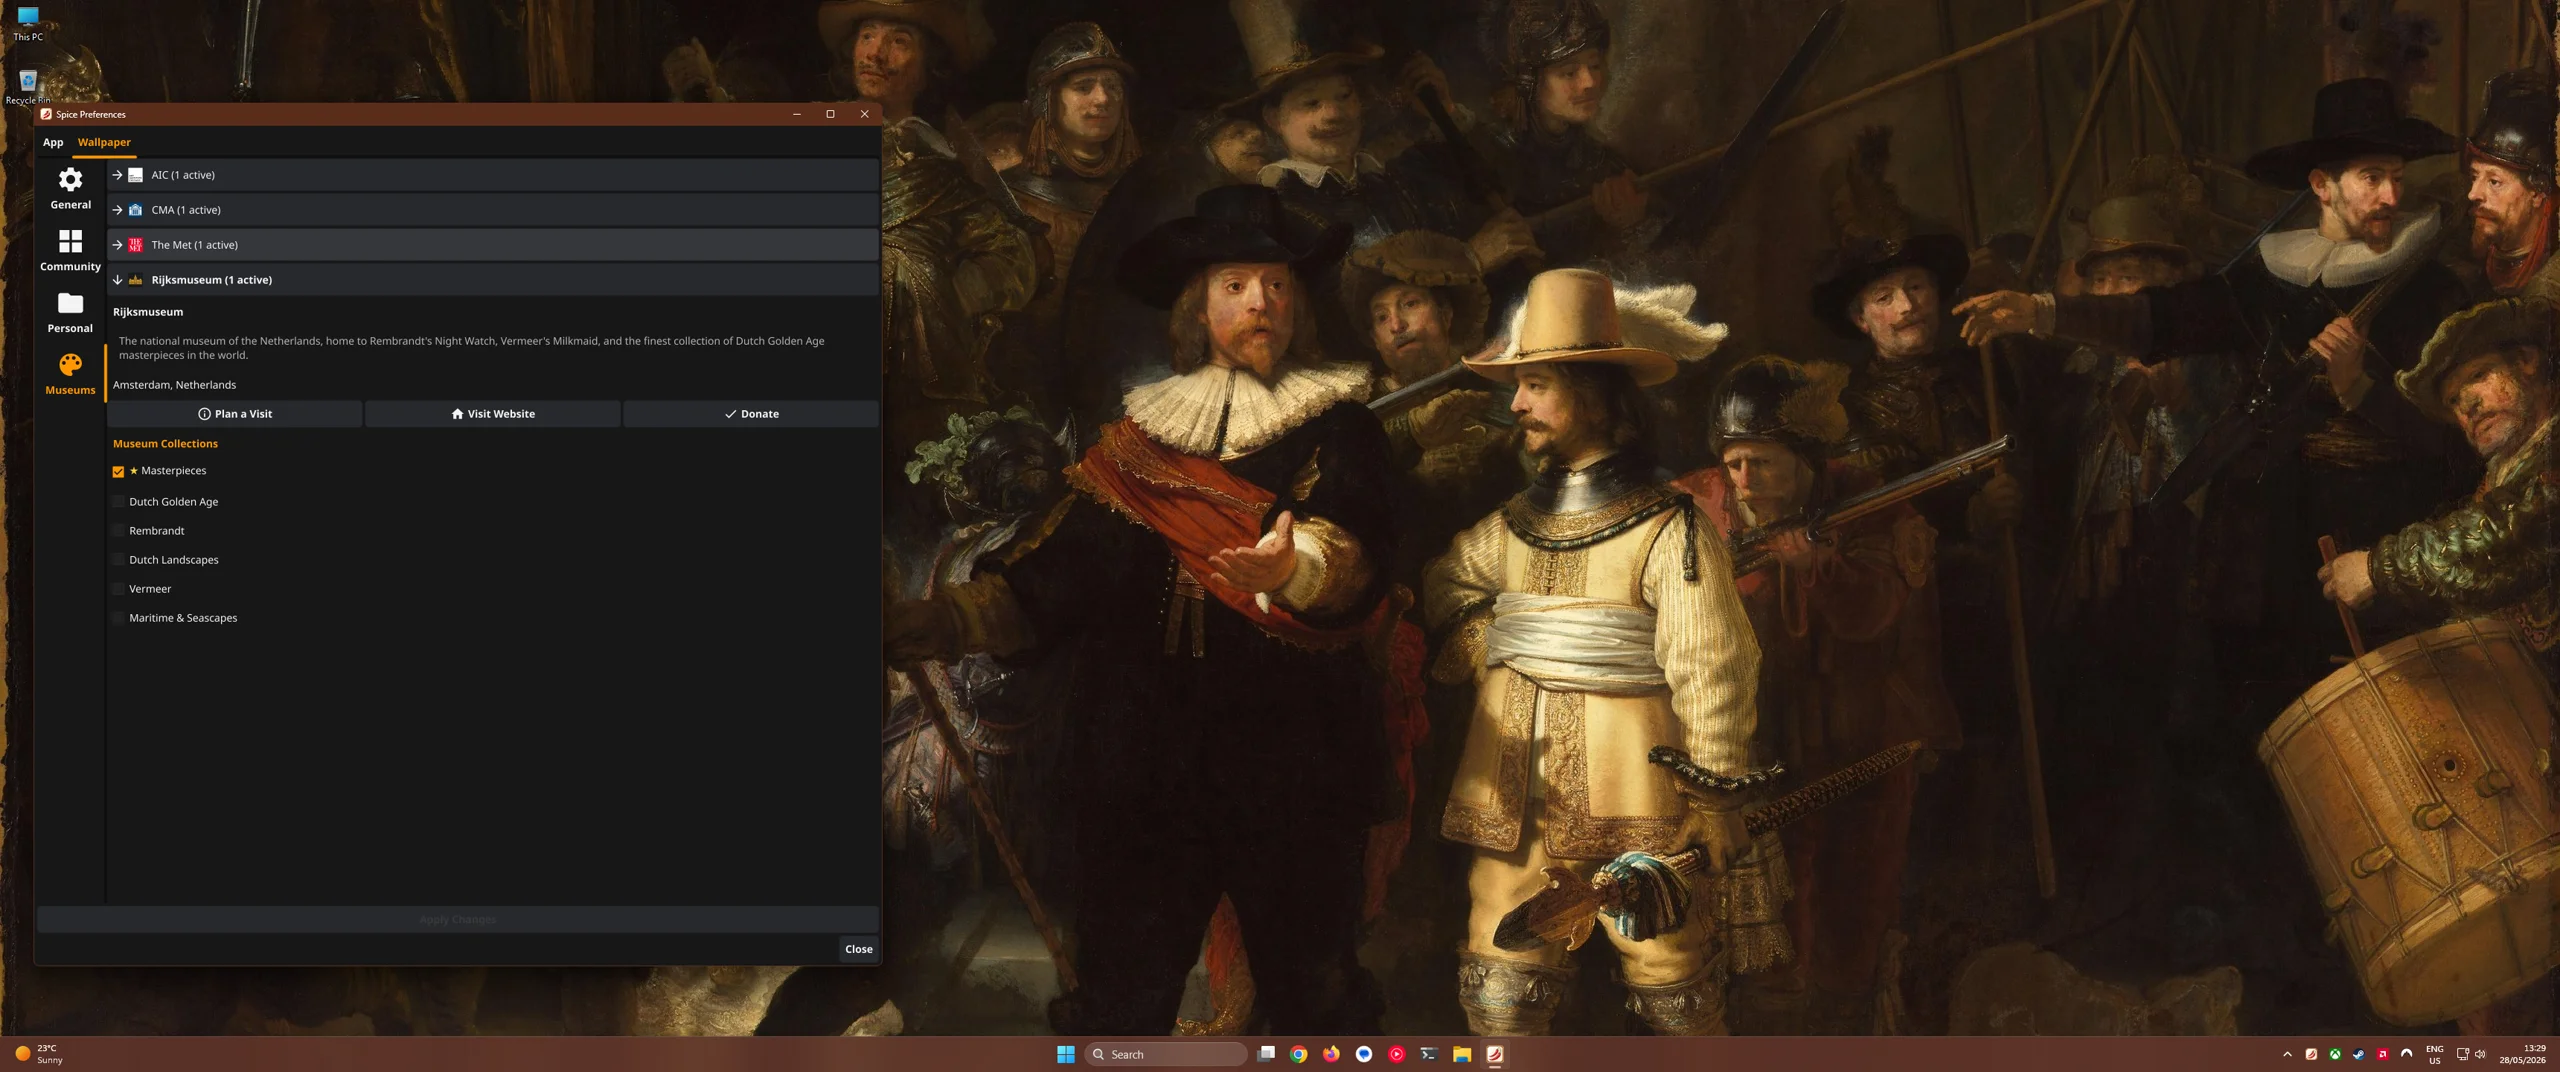Open the red music player taskbar app

(x=1396, y=1054)
